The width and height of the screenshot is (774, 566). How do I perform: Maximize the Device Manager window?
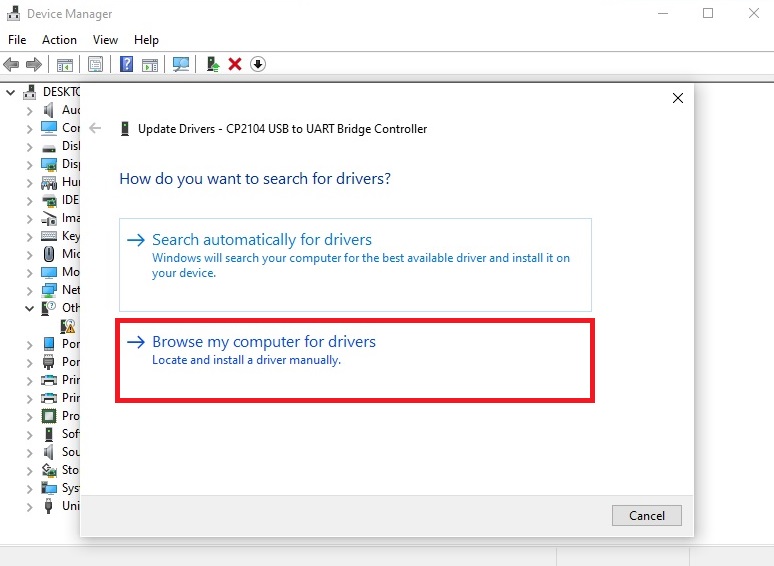coord(708,13)
